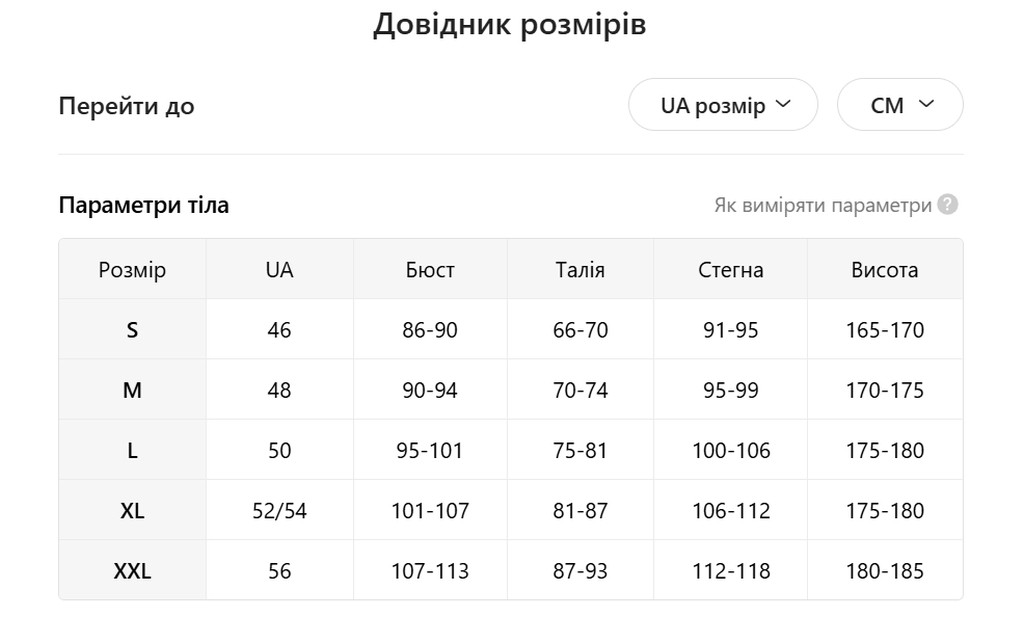This screenshot has height=617, width=1024.
Task: Click the chevron beside CM
Action: click(x=926, y=104)
